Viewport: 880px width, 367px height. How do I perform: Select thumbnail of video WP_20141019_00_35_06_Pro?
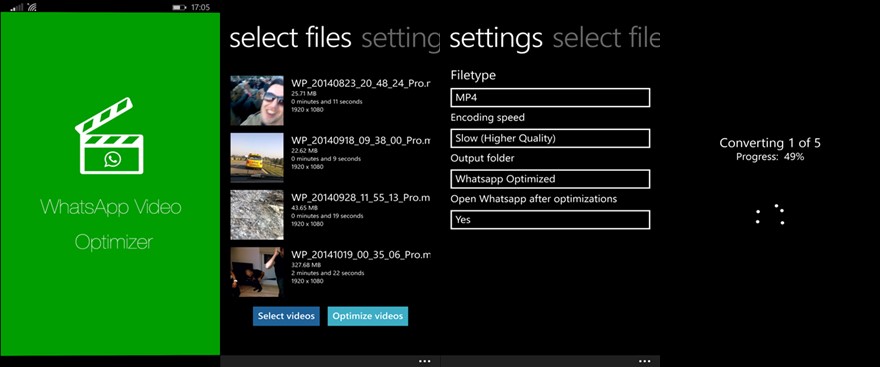tap(257, 272)
